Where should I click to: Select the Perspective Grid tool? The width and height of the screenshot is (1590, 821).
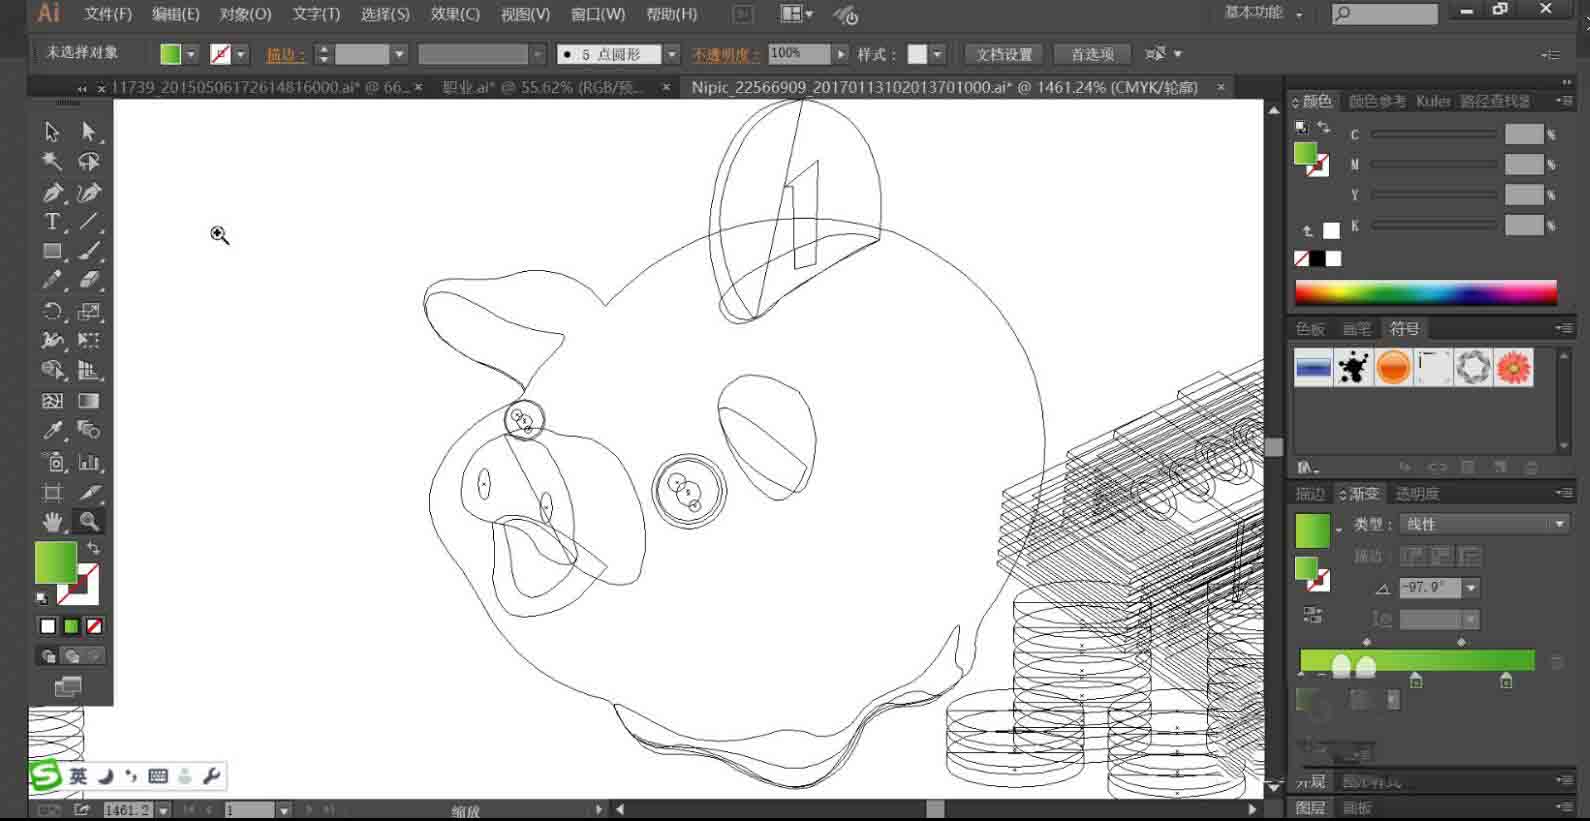(x=89, y=371)
